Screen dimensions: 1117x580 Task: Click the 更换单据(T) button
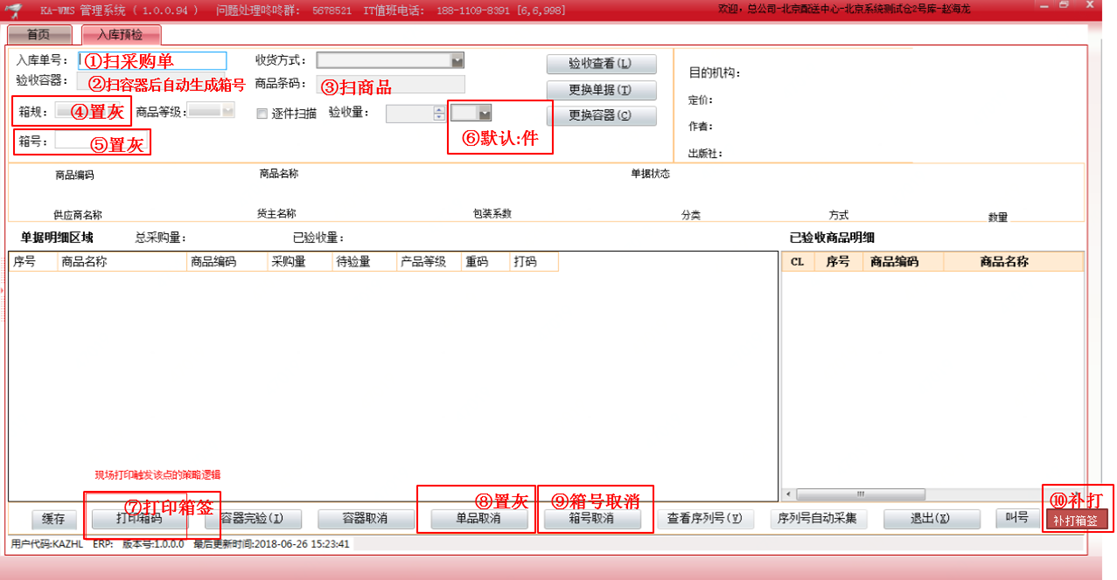click(x=601, y=90)
